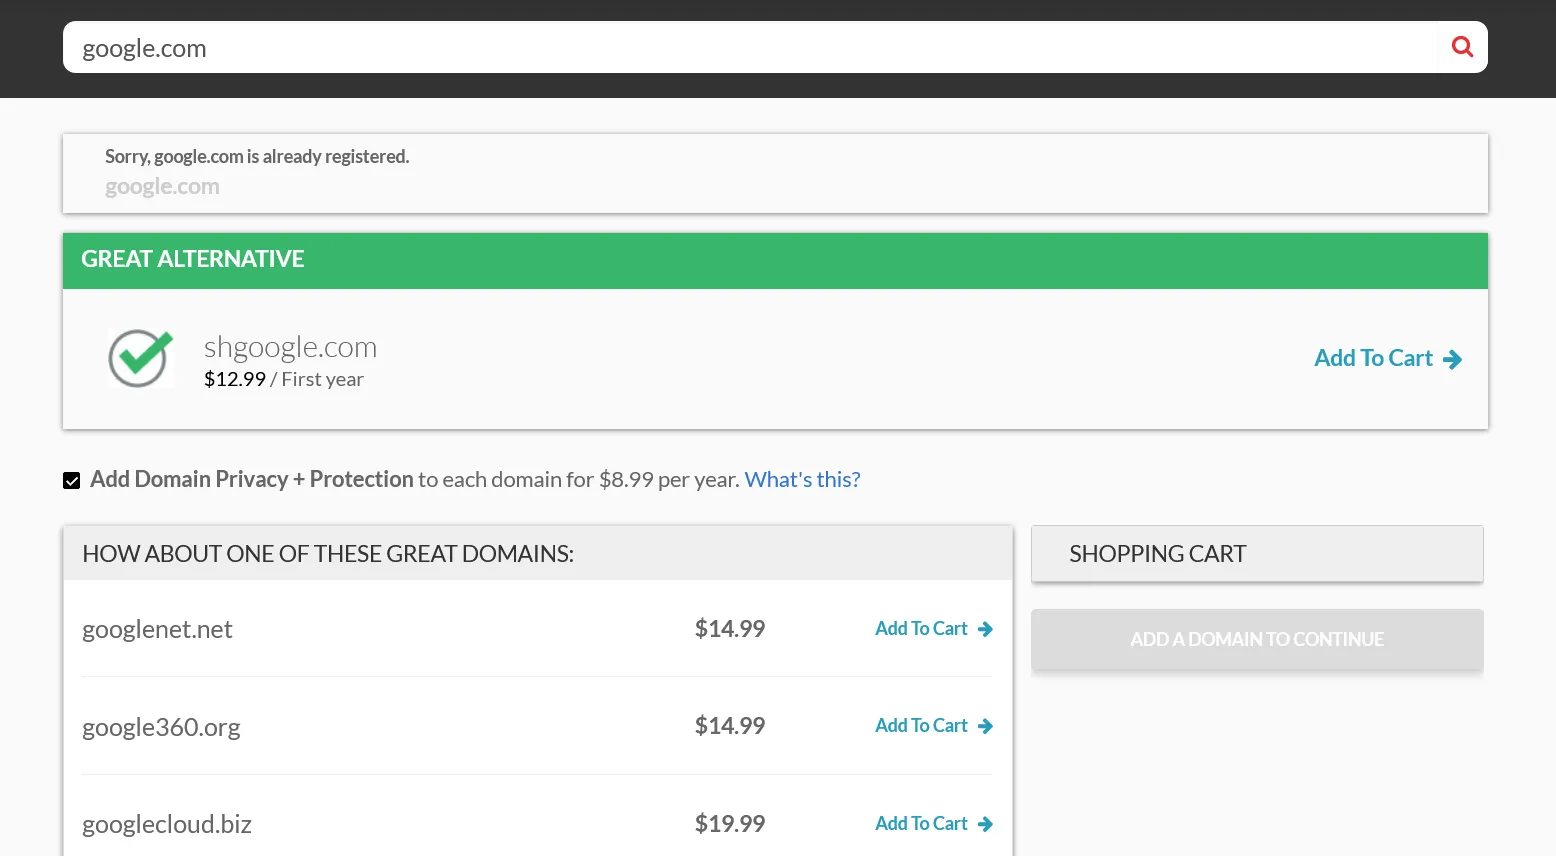Click Add a Domain to Continue button
Screen dimensions: 1556x856
pos(1257,639)
